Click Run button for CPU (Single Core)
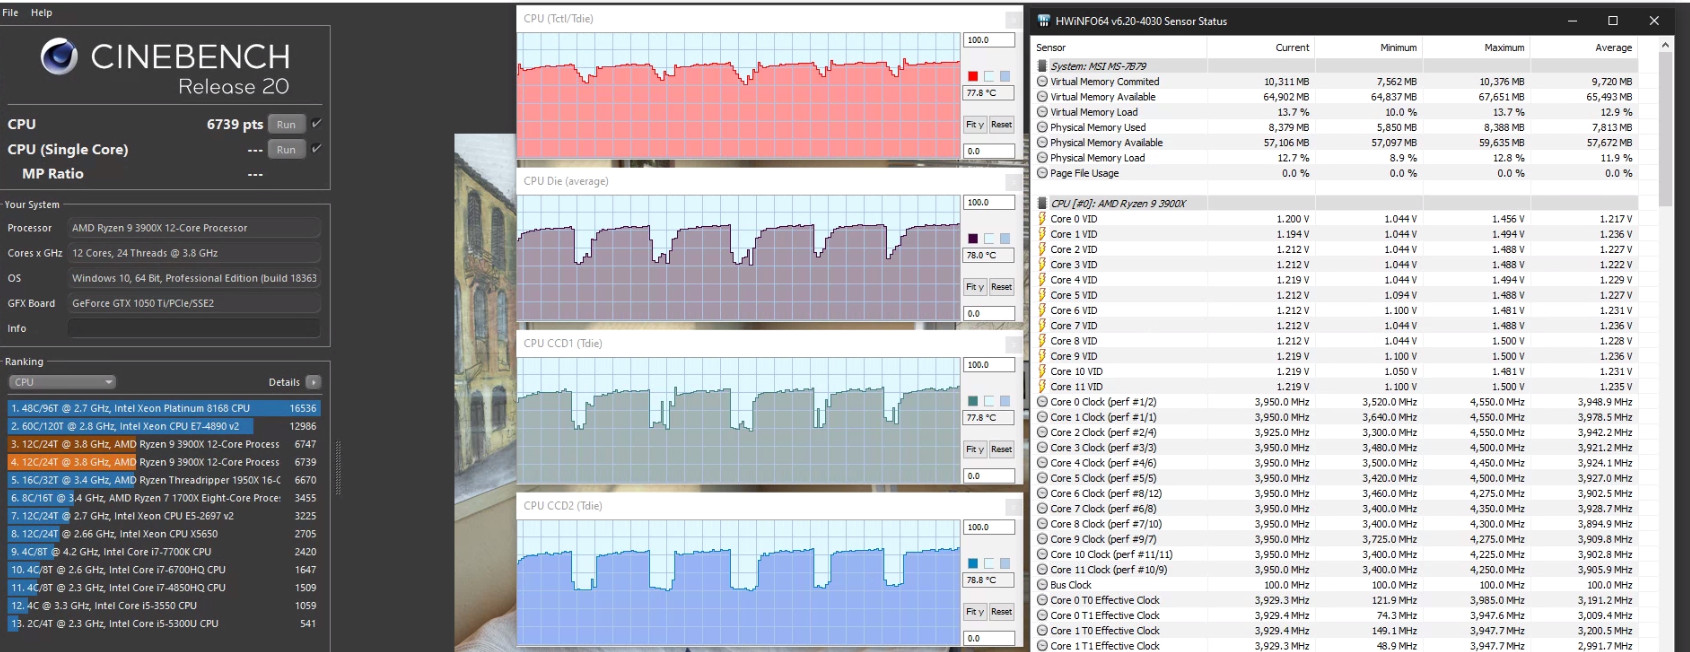Viewport: 1690px width, 652px height. 286,149
